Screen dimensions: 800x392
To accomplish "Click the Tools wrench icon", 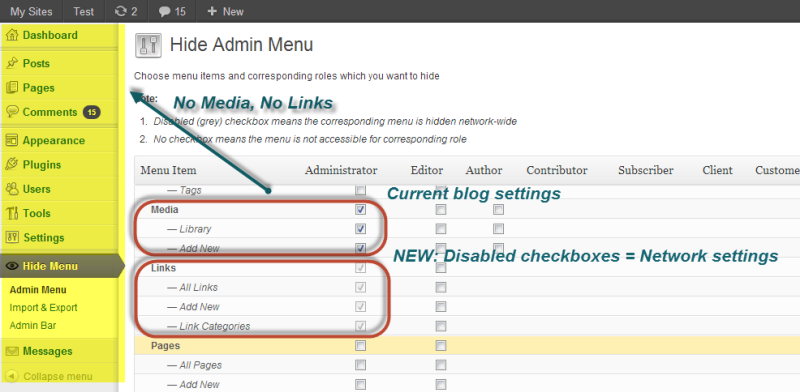I will pyautogui.click(x=12, y=213).
